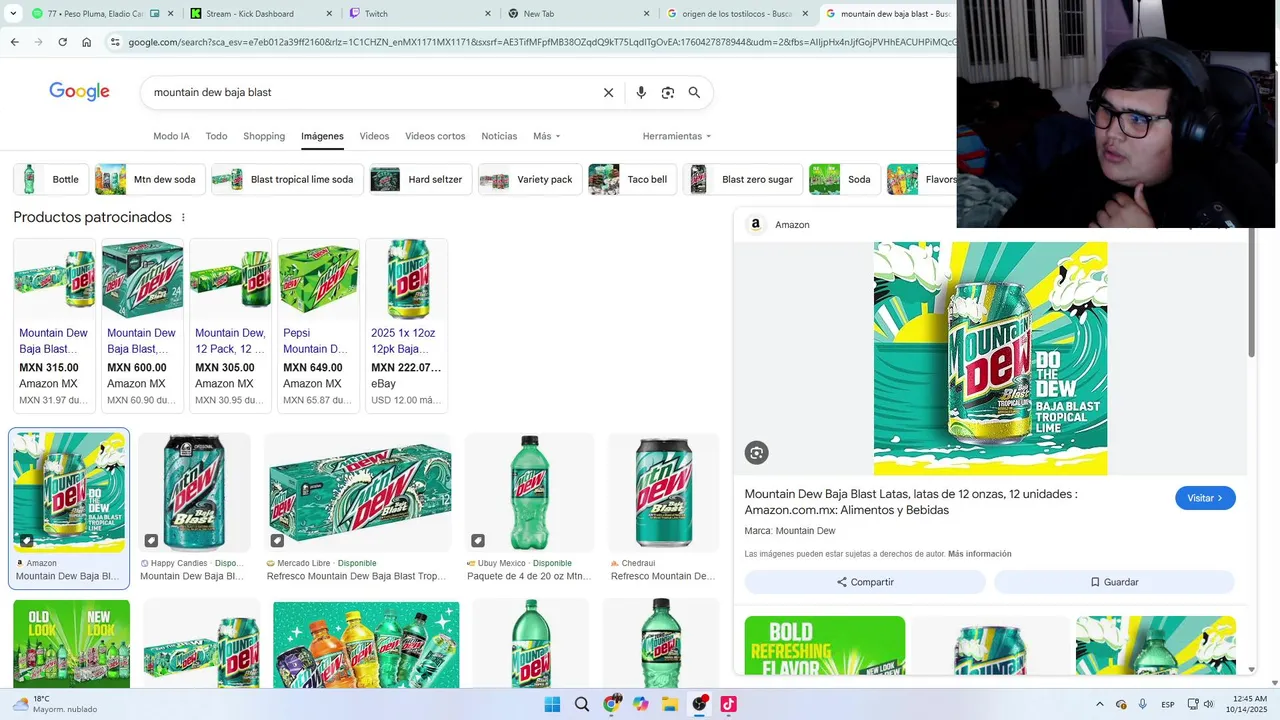Open Mercado Libre Baja Blast box image
This screenshot has width=1280, height=720.
[360, 492]
